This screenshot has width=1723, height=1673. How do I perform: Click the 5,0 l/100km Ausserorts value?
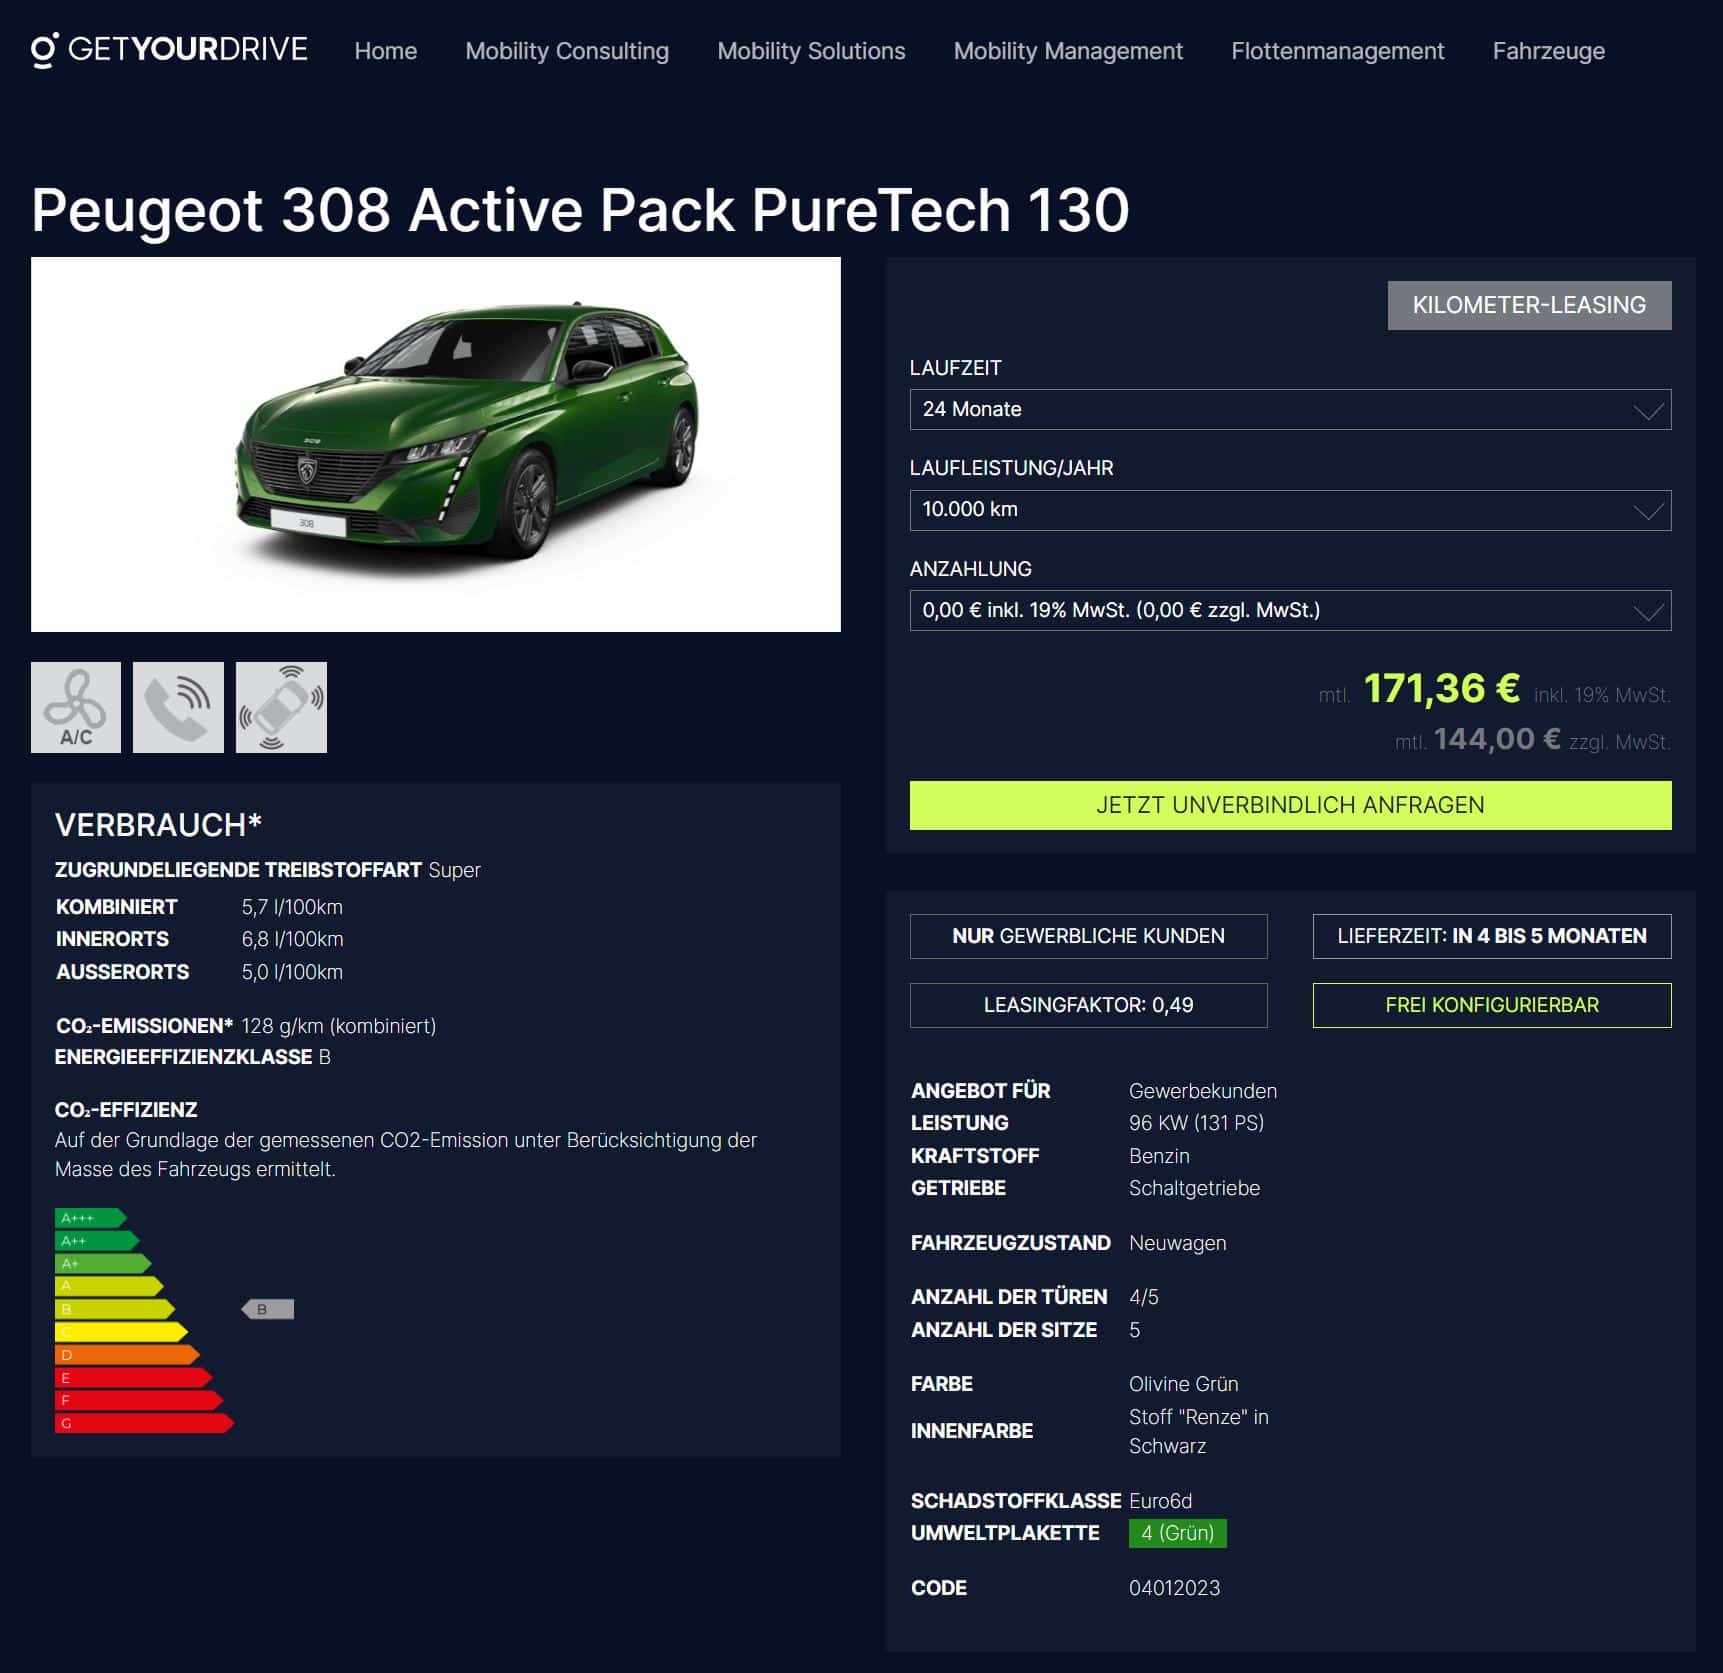pyautogui.click(x=292, y=972)
